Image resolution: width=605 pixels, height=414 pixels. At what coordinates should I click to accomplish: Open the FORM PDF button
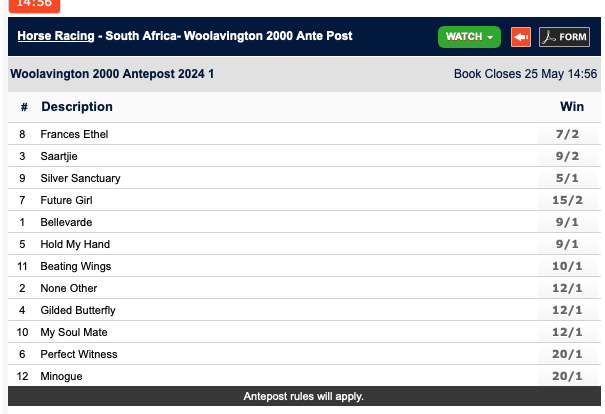coord(565,37)
